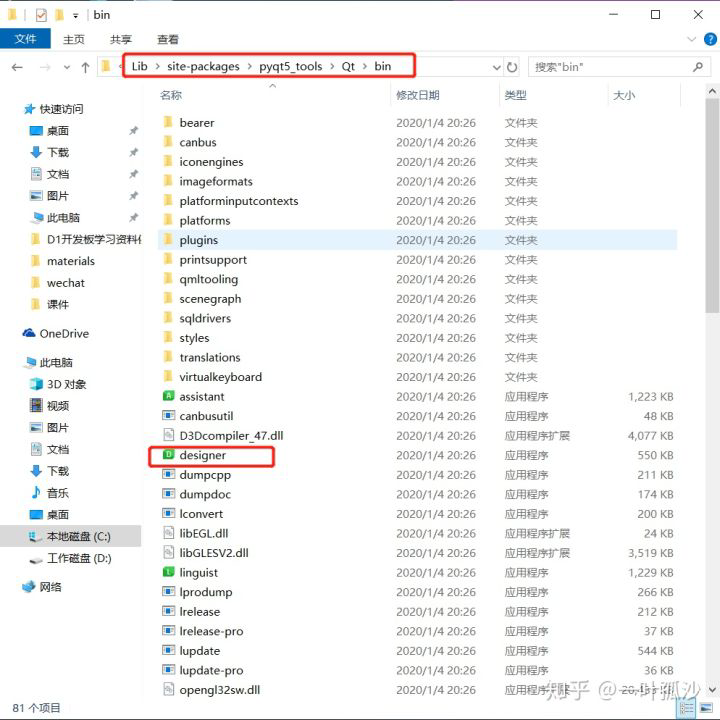
Task: Open recent locations dropdown arrow
Action: click(x=67, y=68)
